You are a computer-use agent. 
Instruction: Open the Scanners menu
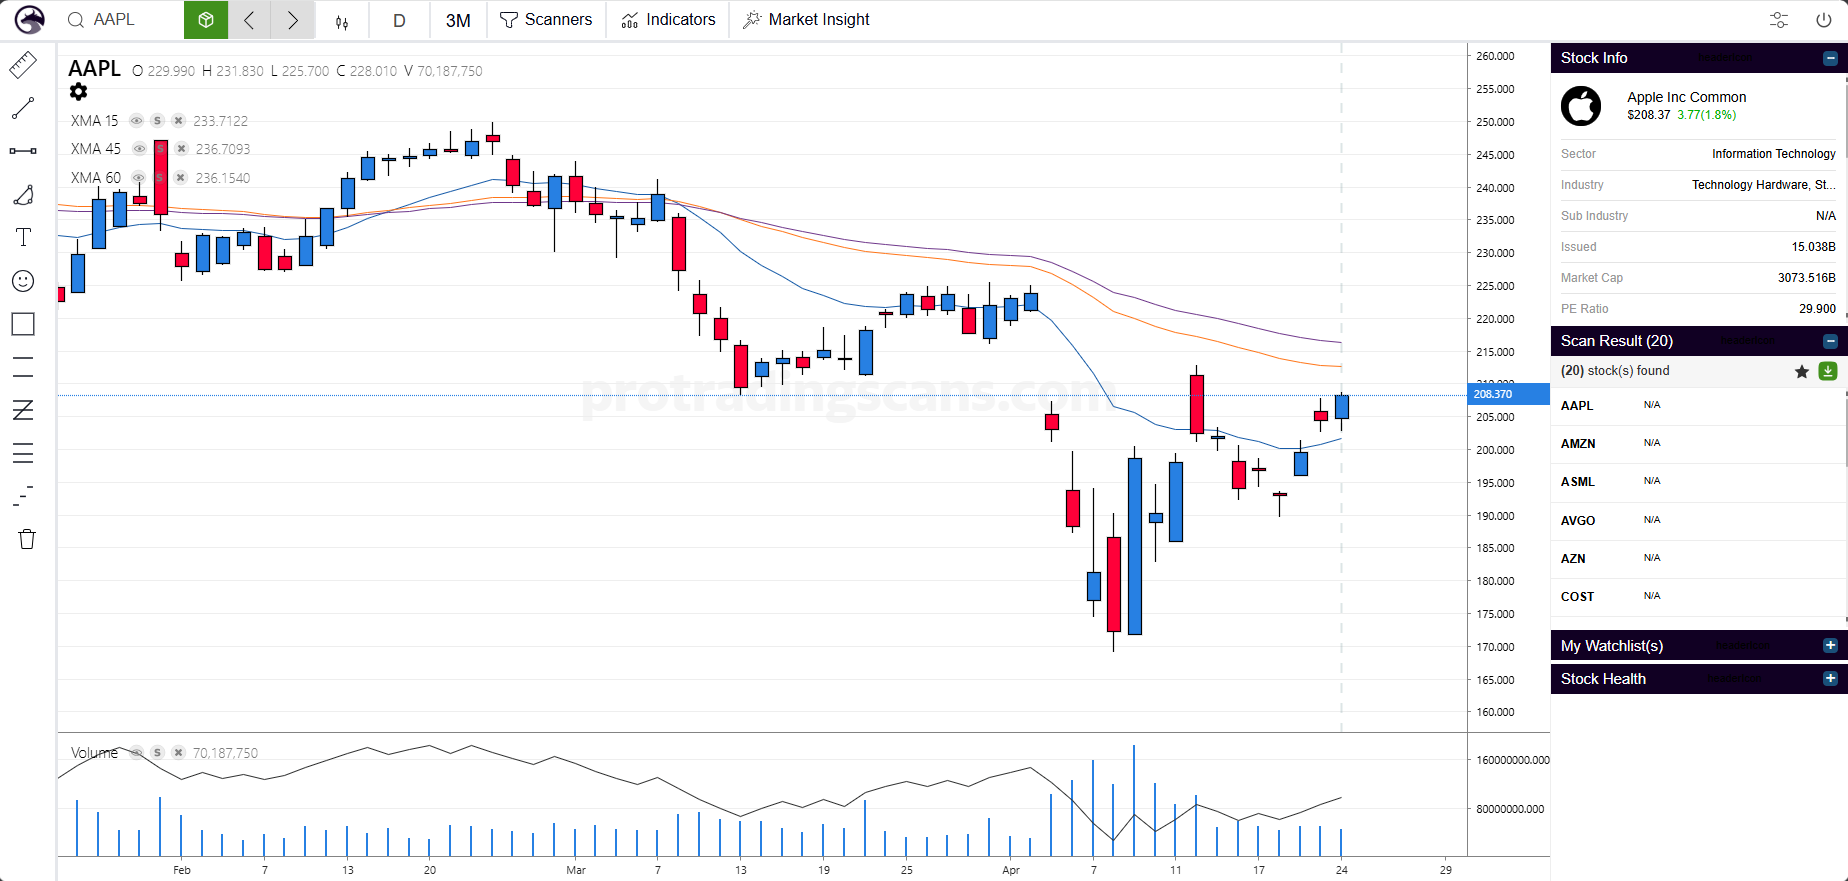tap(546, 20)
